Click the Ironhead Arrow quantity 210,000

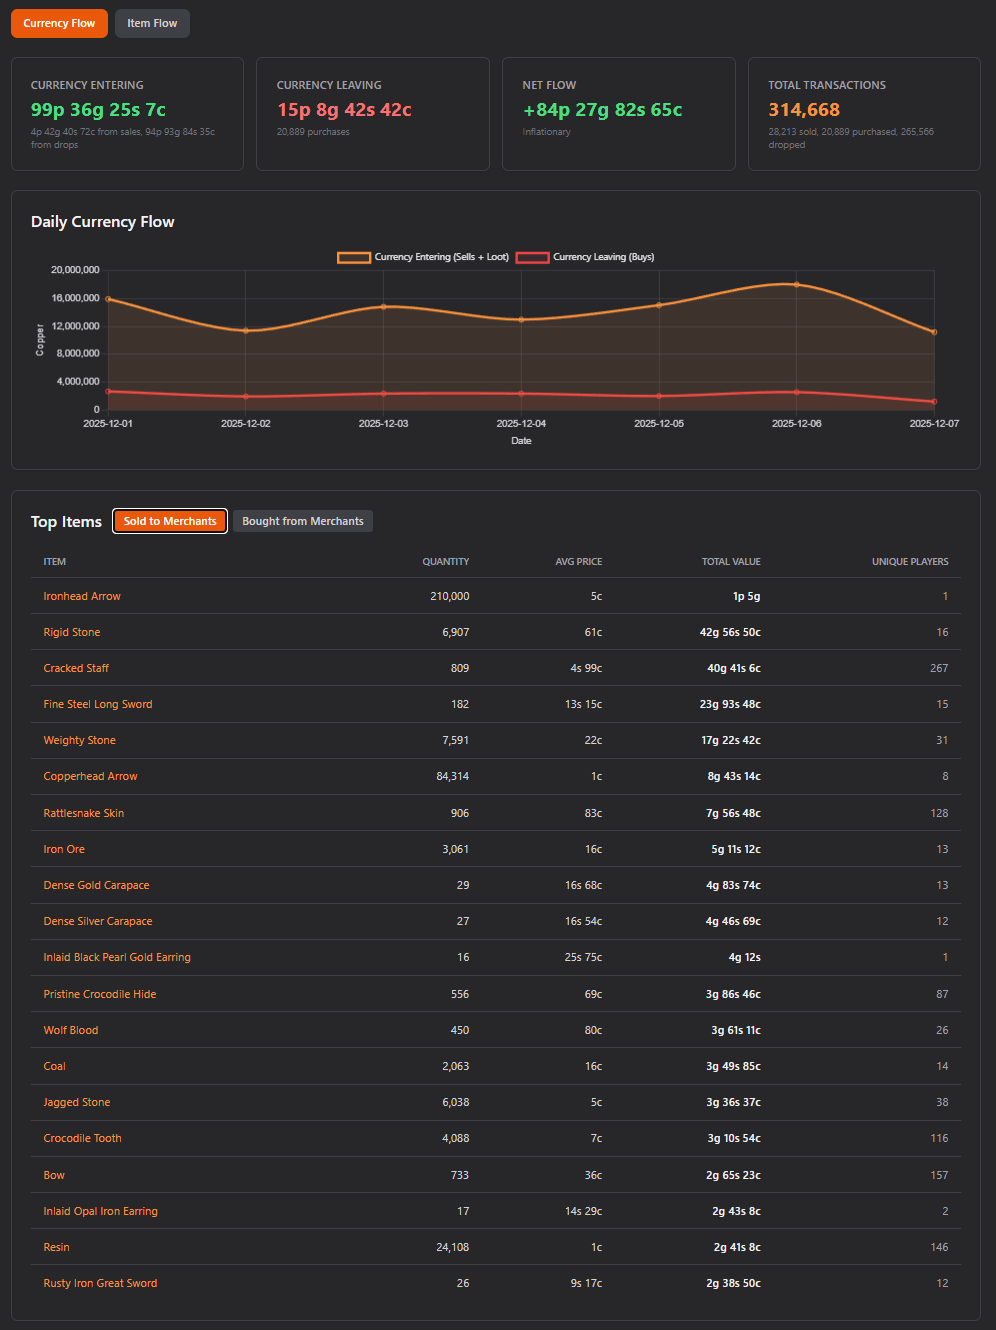(450, 596)
